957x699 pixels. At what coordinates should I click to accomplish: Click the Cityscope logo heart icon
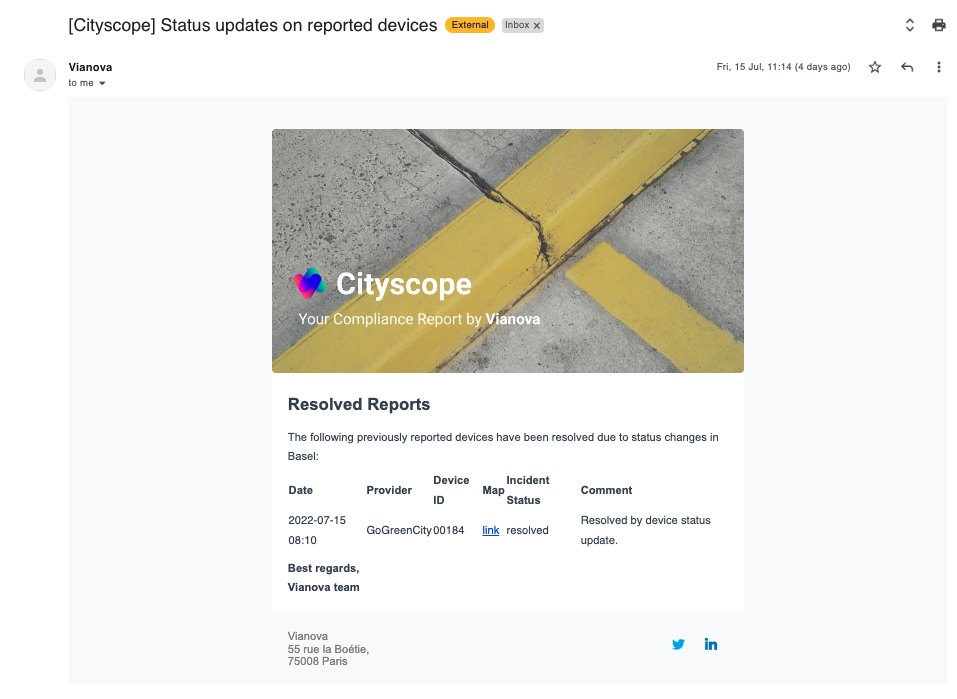pyautogui.click(x=309, y=283)
